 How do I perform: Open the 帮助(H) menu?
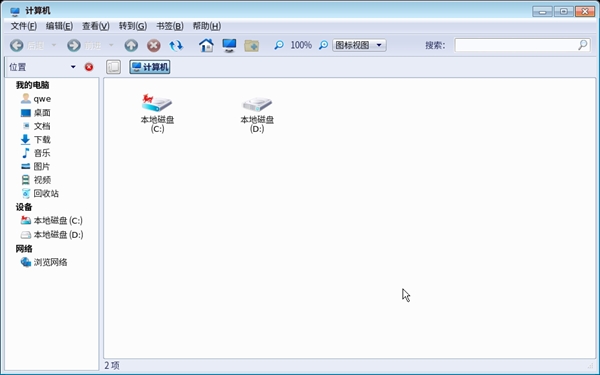point(207,26)
